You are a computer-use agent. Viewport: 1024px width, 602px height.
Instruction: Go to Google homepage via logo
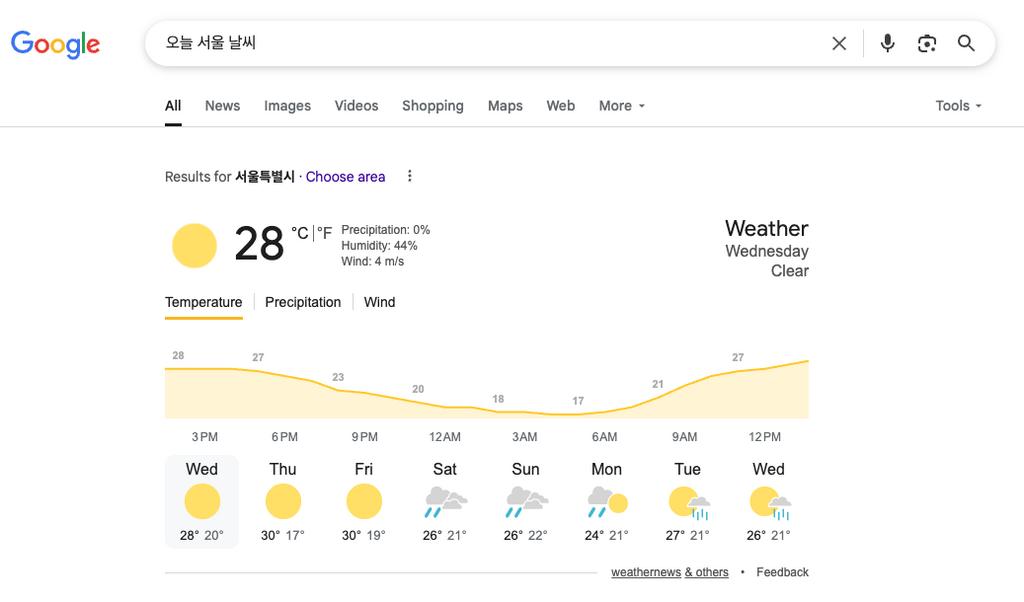(56, 44)
